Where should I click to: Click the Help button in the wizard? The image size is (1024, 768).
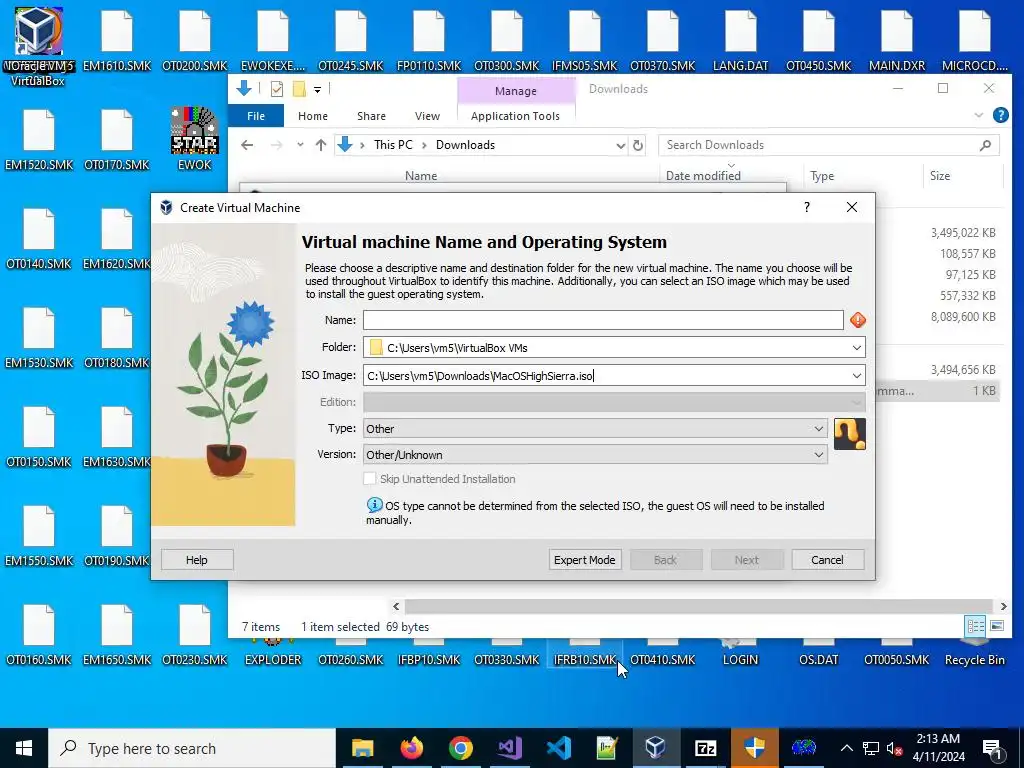(197, 560)
